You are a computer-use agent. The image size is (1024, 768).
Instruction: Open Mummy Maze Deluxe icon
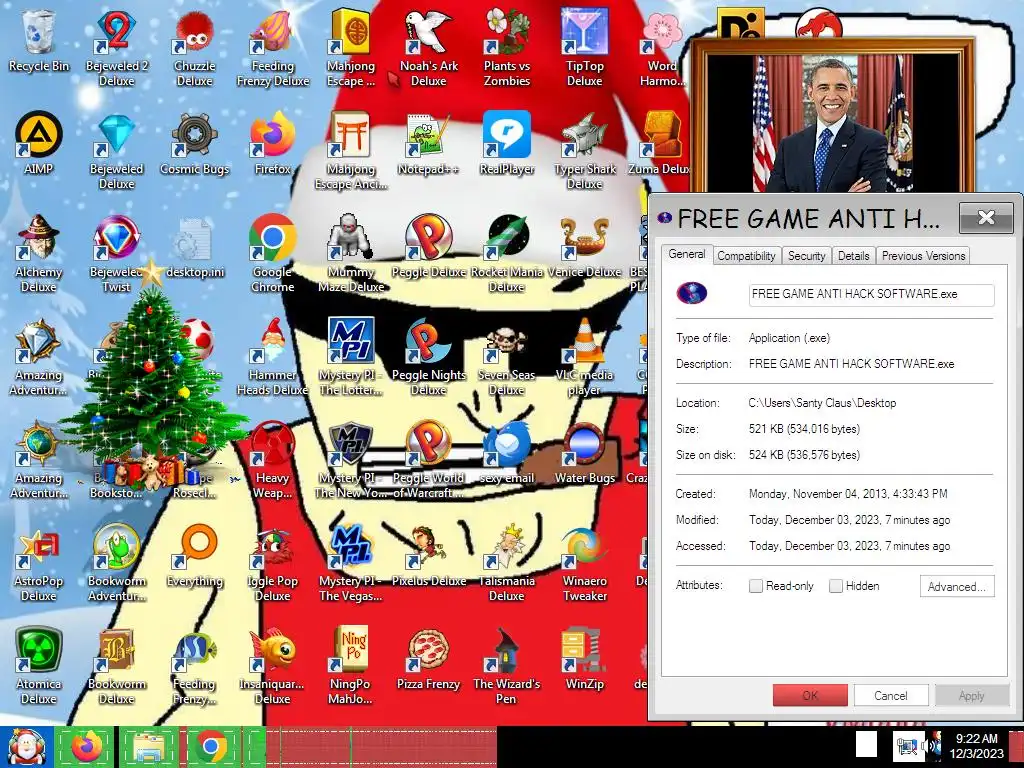351,253
